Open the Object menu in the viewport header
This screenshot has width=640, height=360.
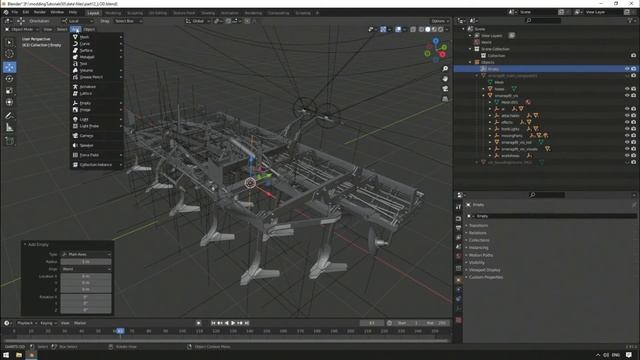(89, 29)
